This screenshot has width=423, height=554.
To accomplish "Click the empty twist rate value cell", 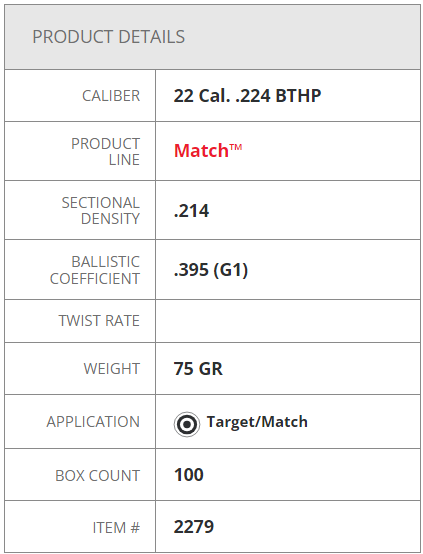I will pos(288,321).
